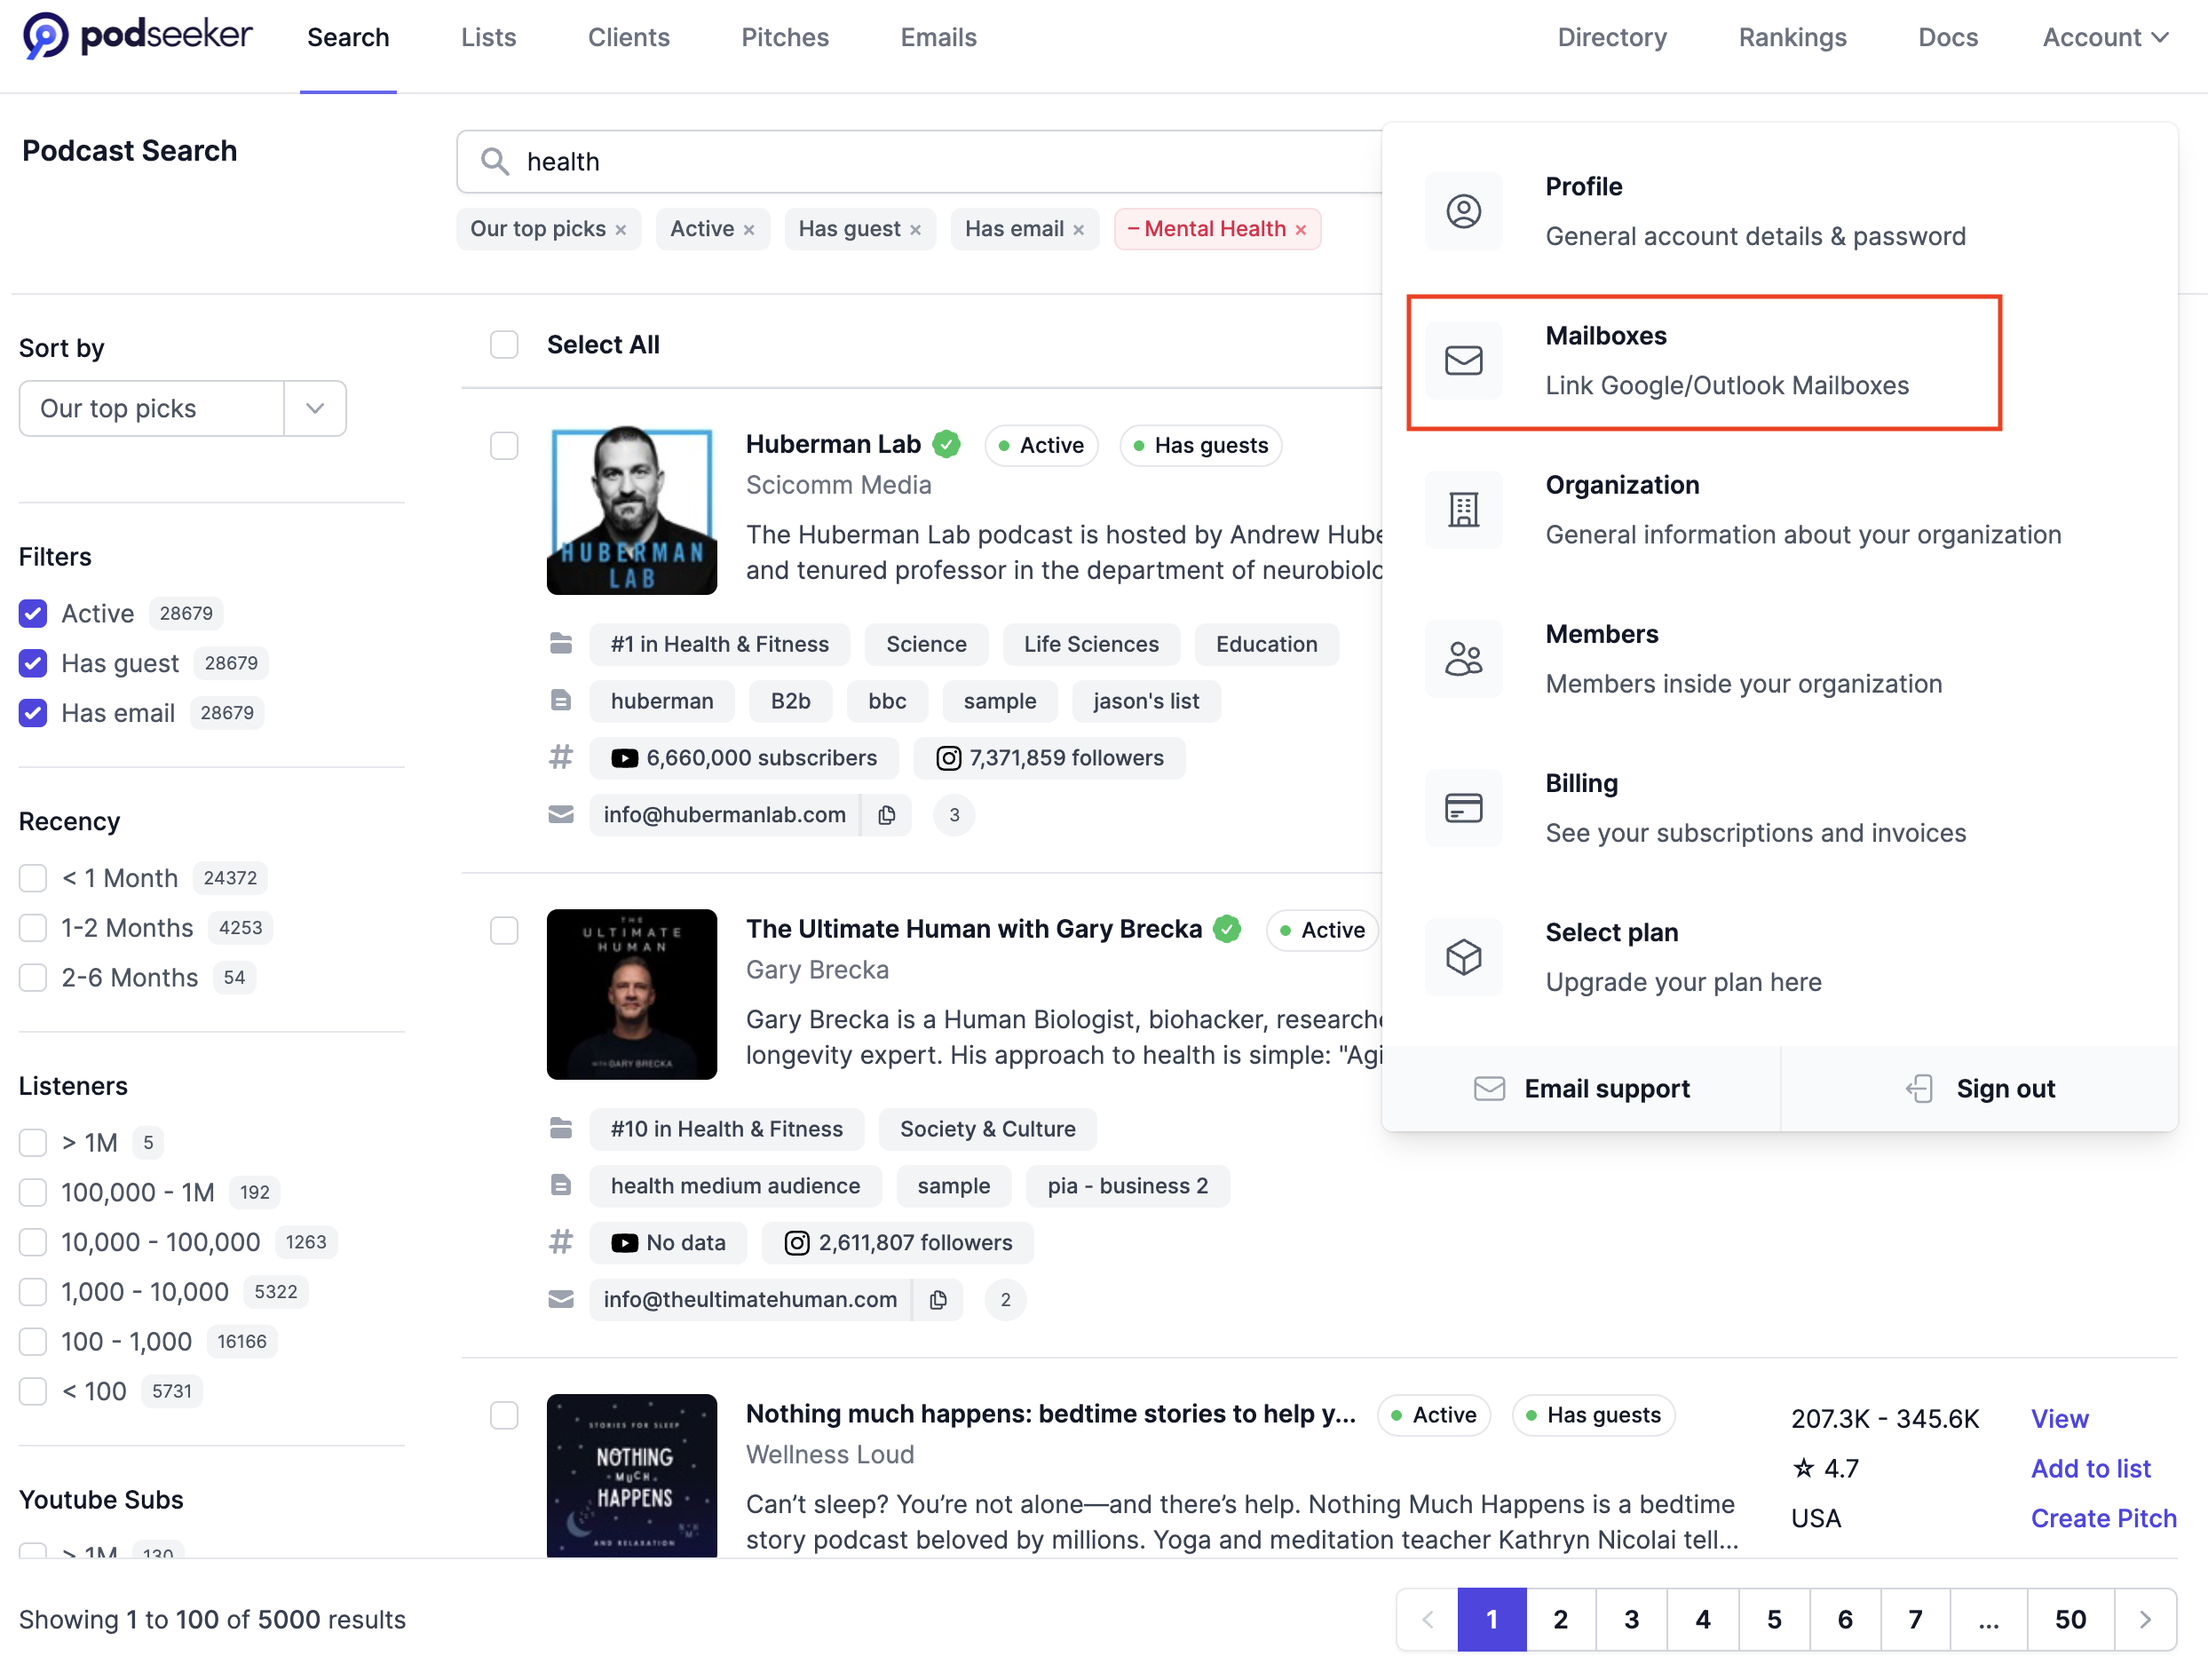Open The Ultimate Human cover thumbnail
Image resolution: width=2208 pixels, height=1680 pixels.
632,994
